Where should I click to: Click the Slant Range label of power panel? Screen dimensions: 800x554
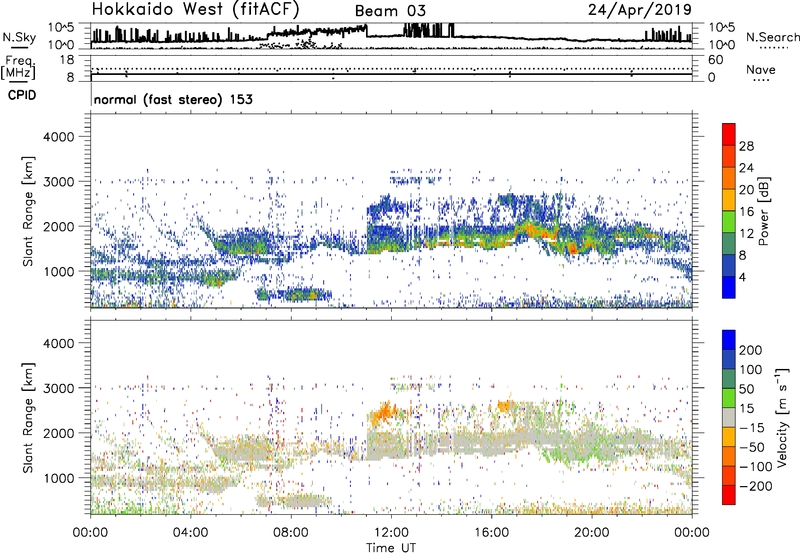click(x=28, y=211)
